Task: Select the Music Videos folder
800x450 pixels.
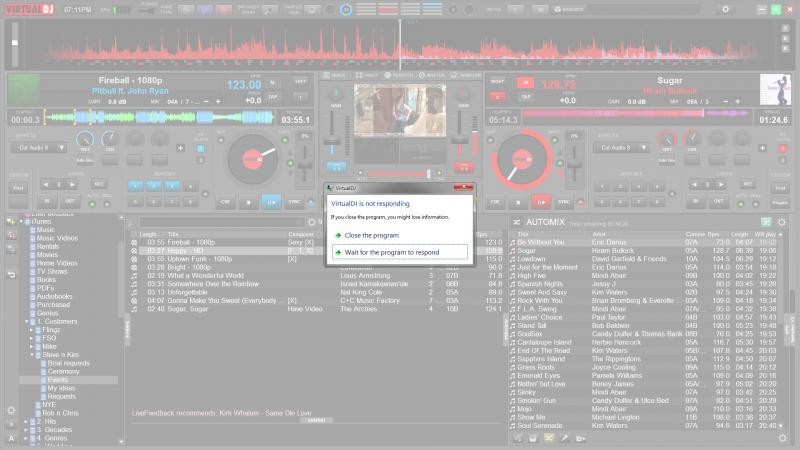Action: [x=57, y=238]
